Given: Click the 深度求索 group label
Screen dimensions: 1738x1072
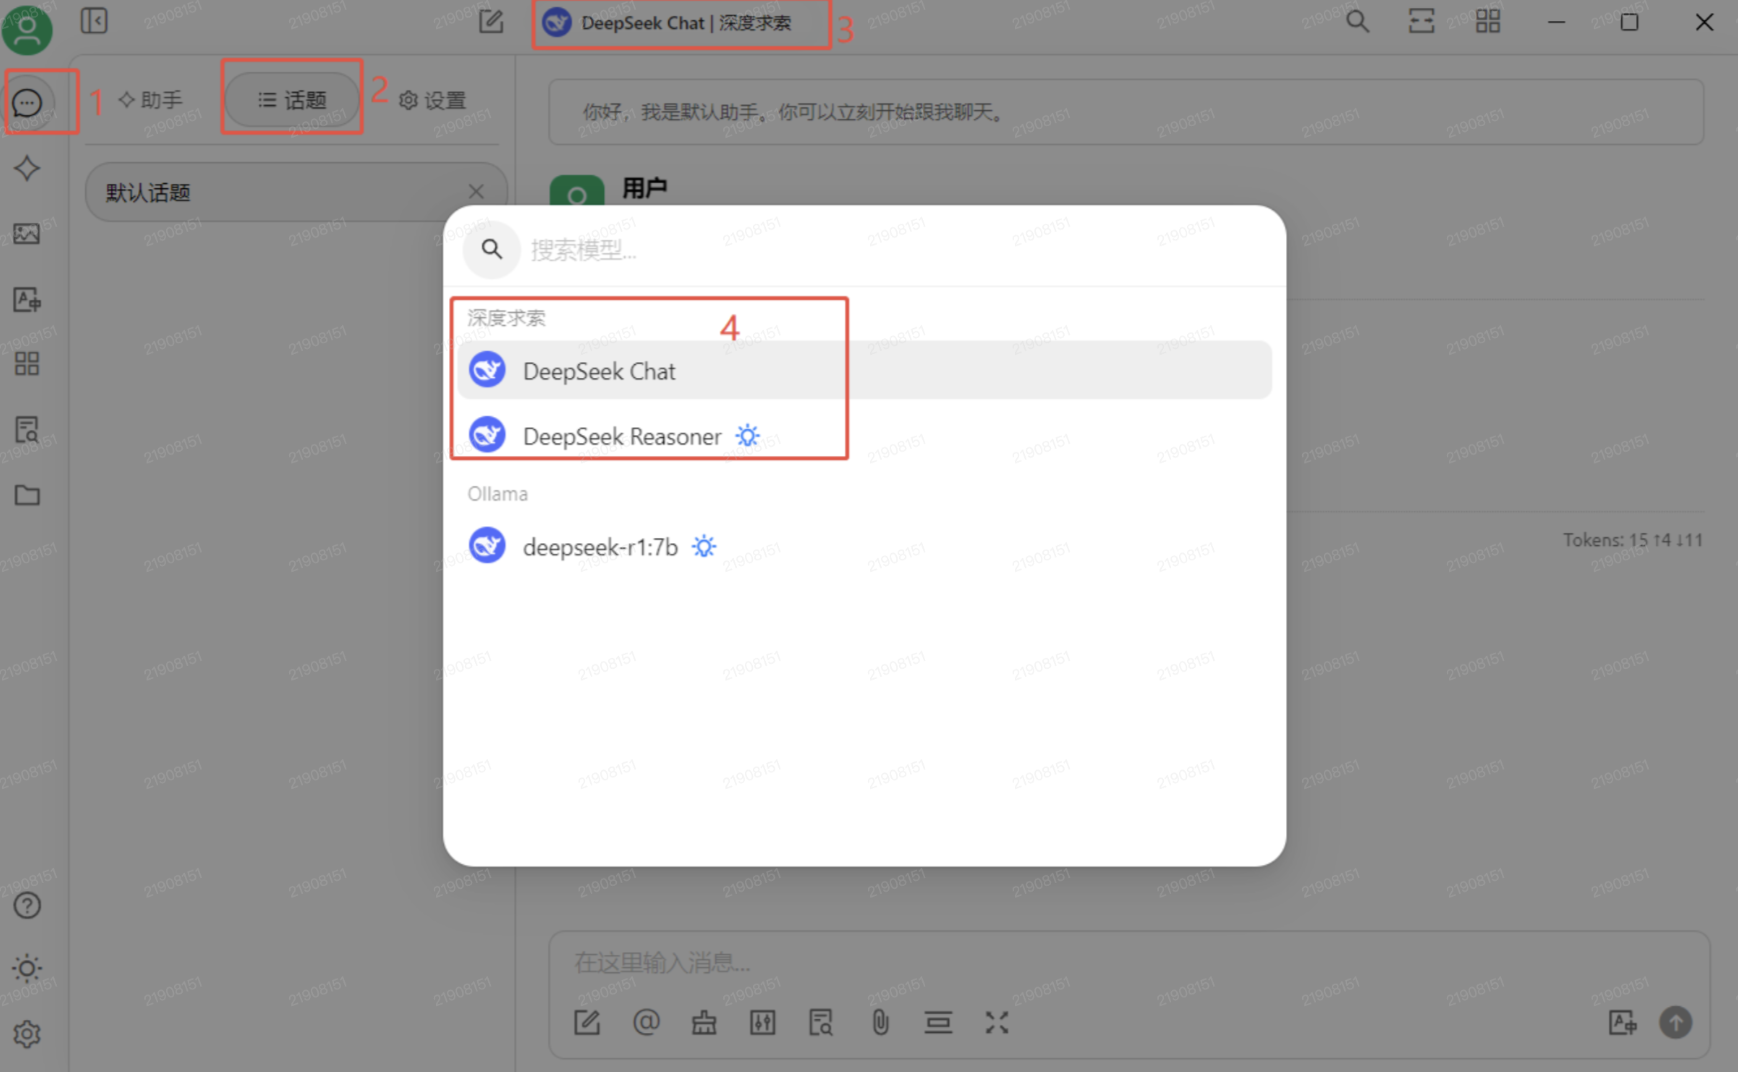Looking at the screenshot, I should [506, 318].
